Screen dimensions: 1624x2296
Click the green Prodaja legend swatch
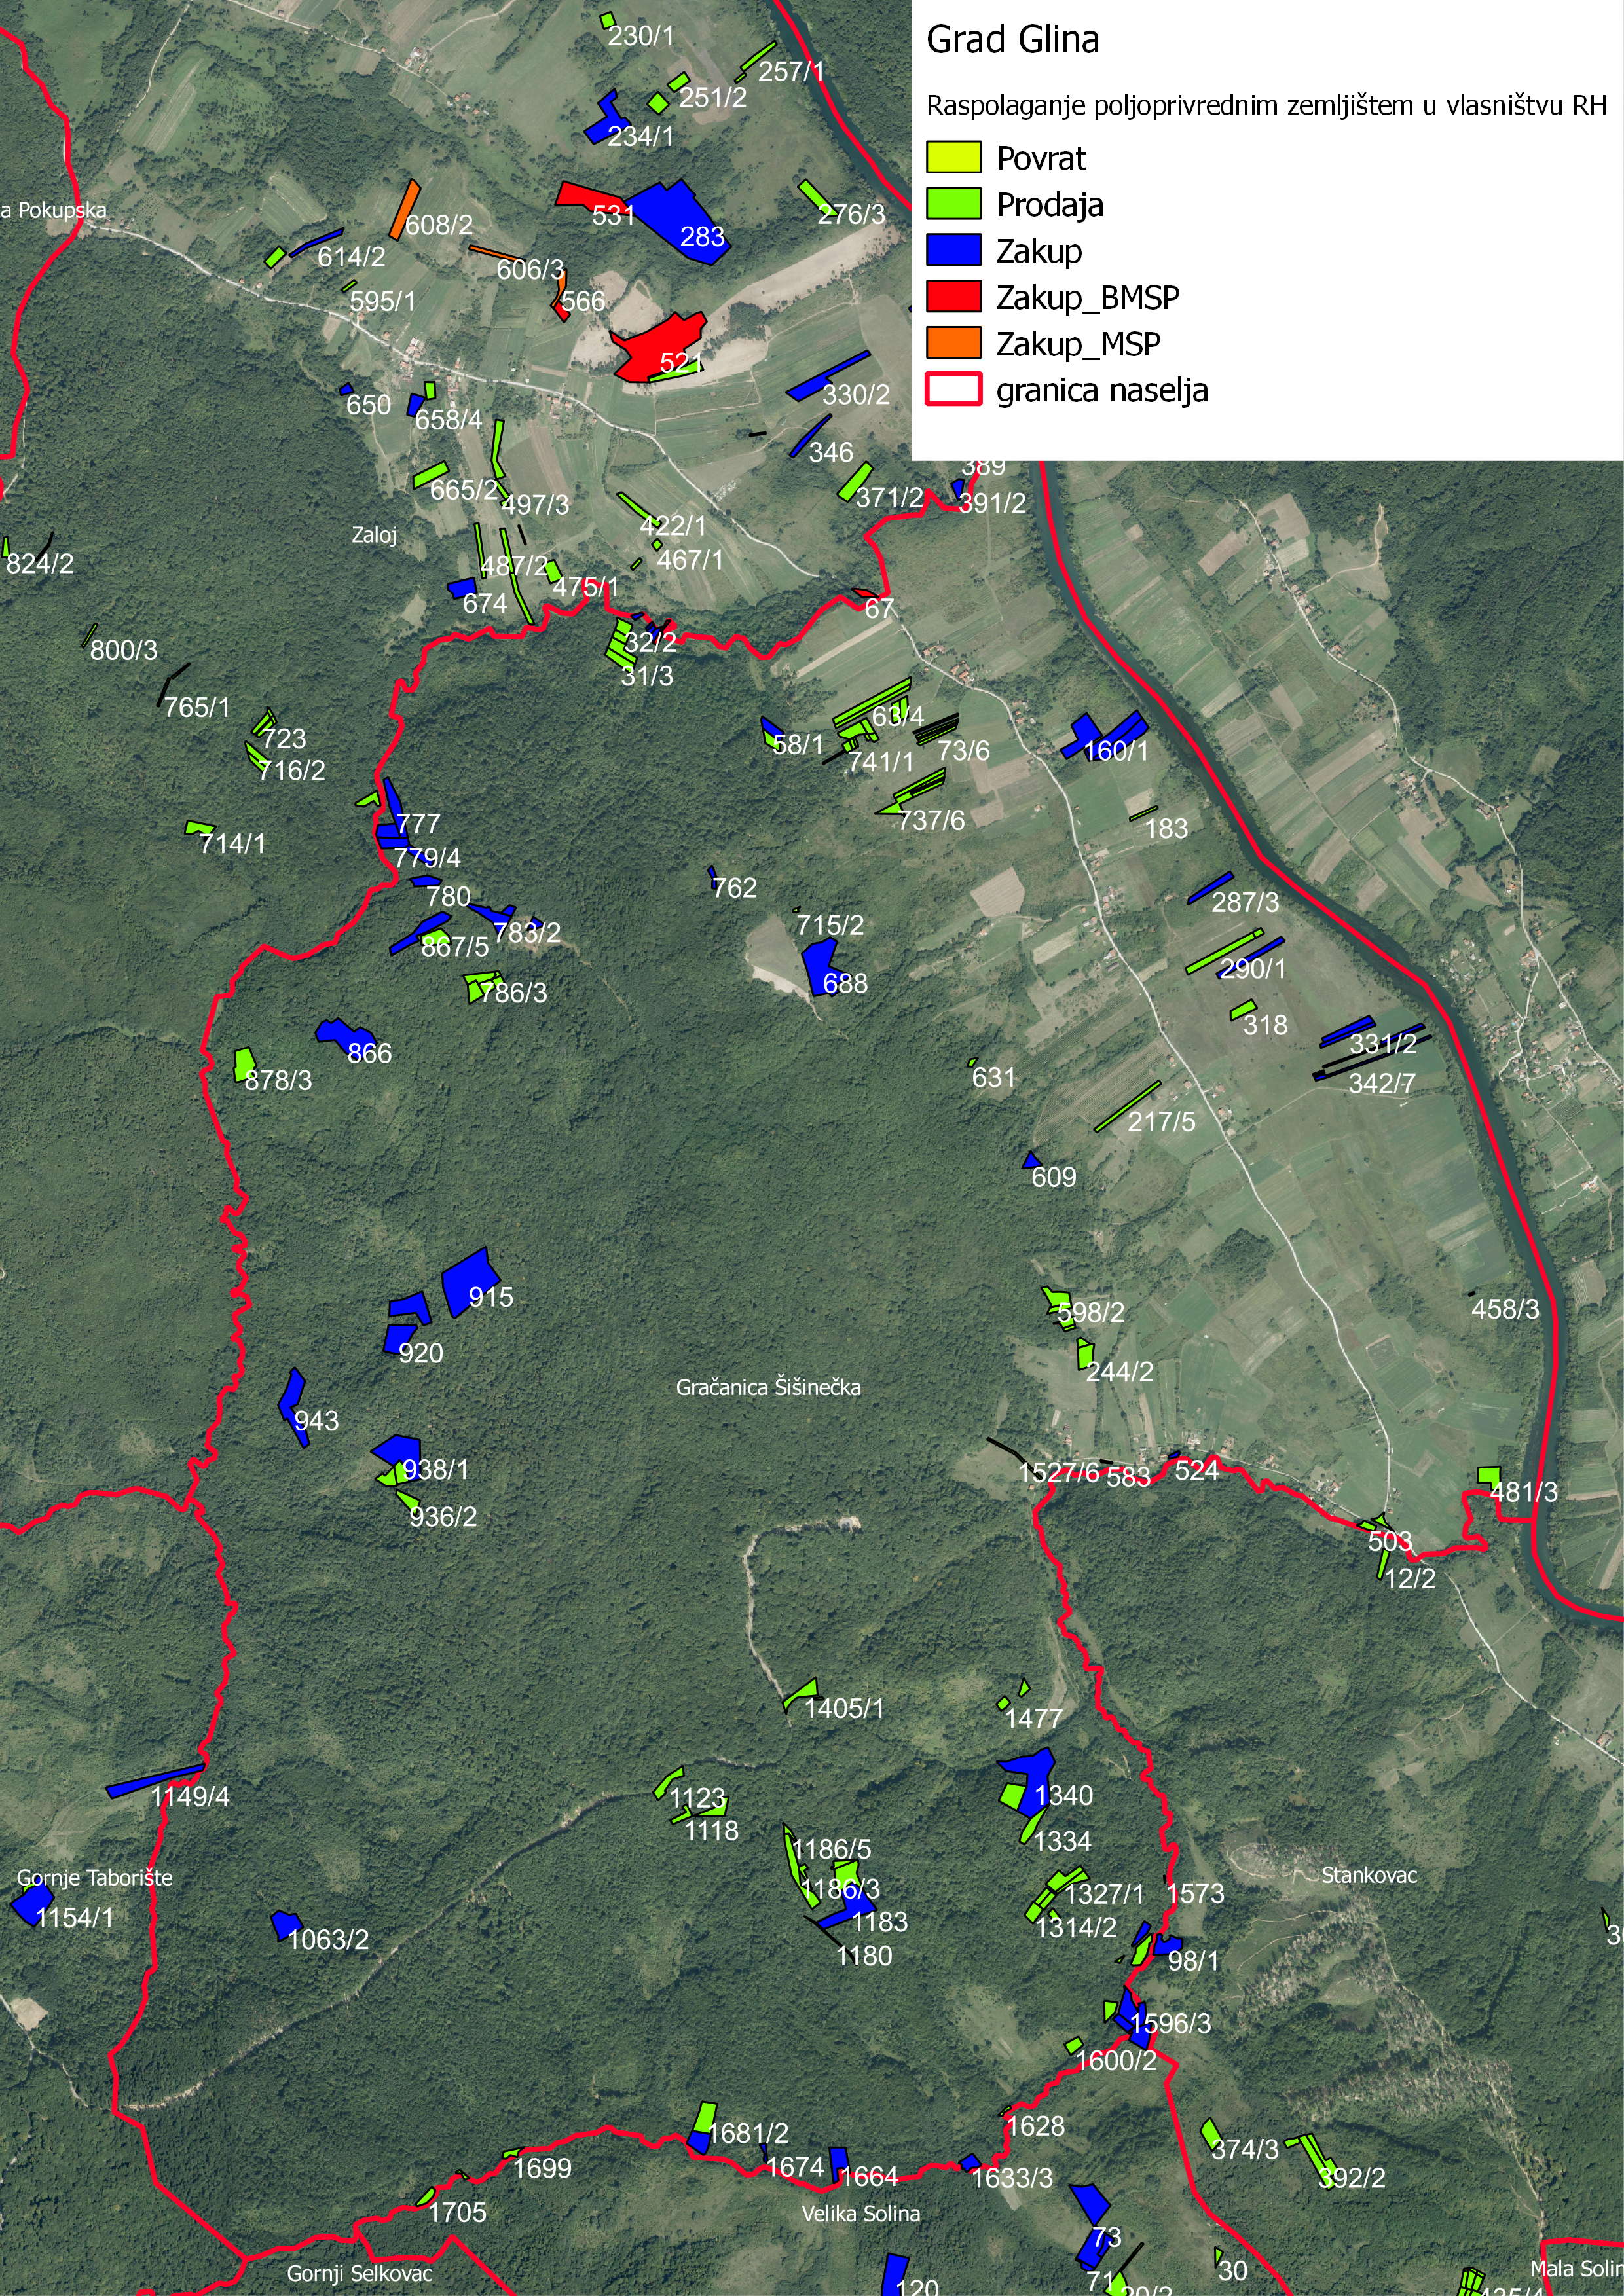point(953,204)
